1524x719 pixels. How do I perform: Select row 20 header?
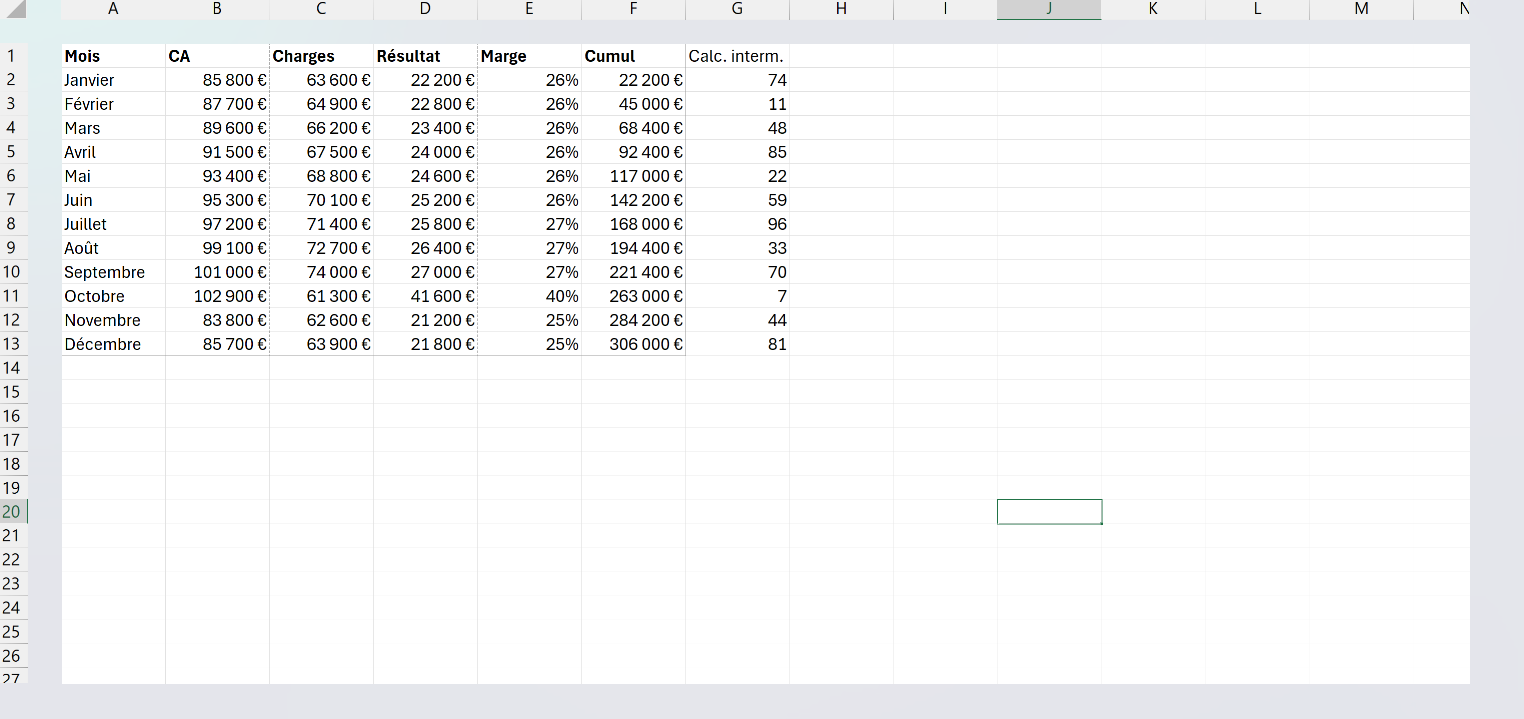[12, 512]
